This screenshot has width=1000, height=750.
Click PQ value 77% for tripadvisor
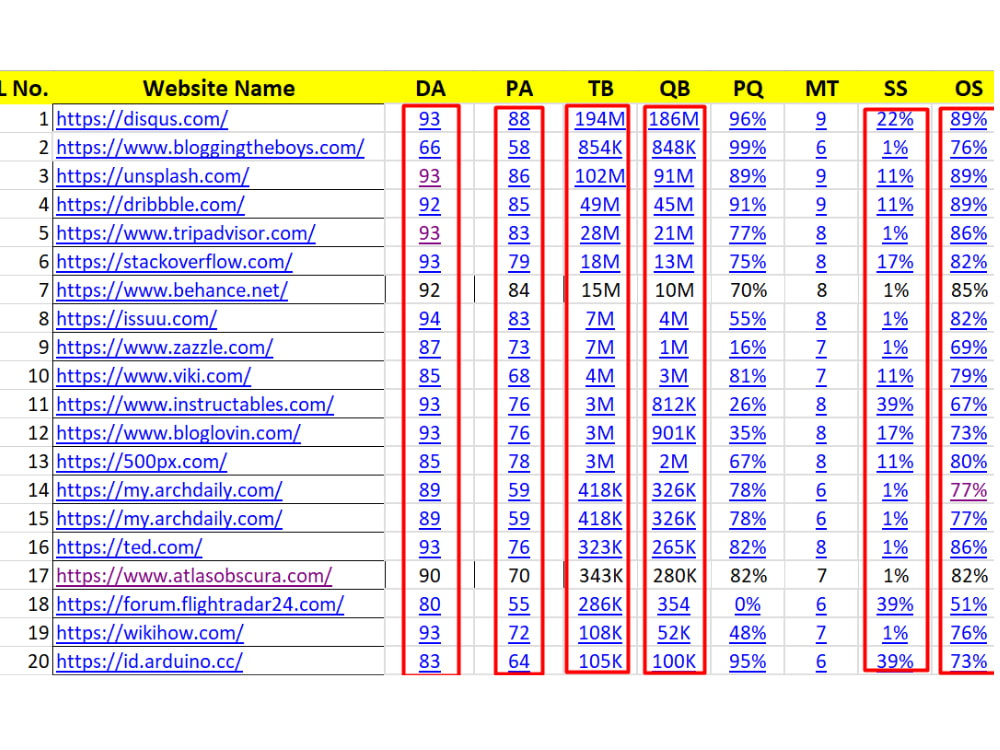[747, 233]
